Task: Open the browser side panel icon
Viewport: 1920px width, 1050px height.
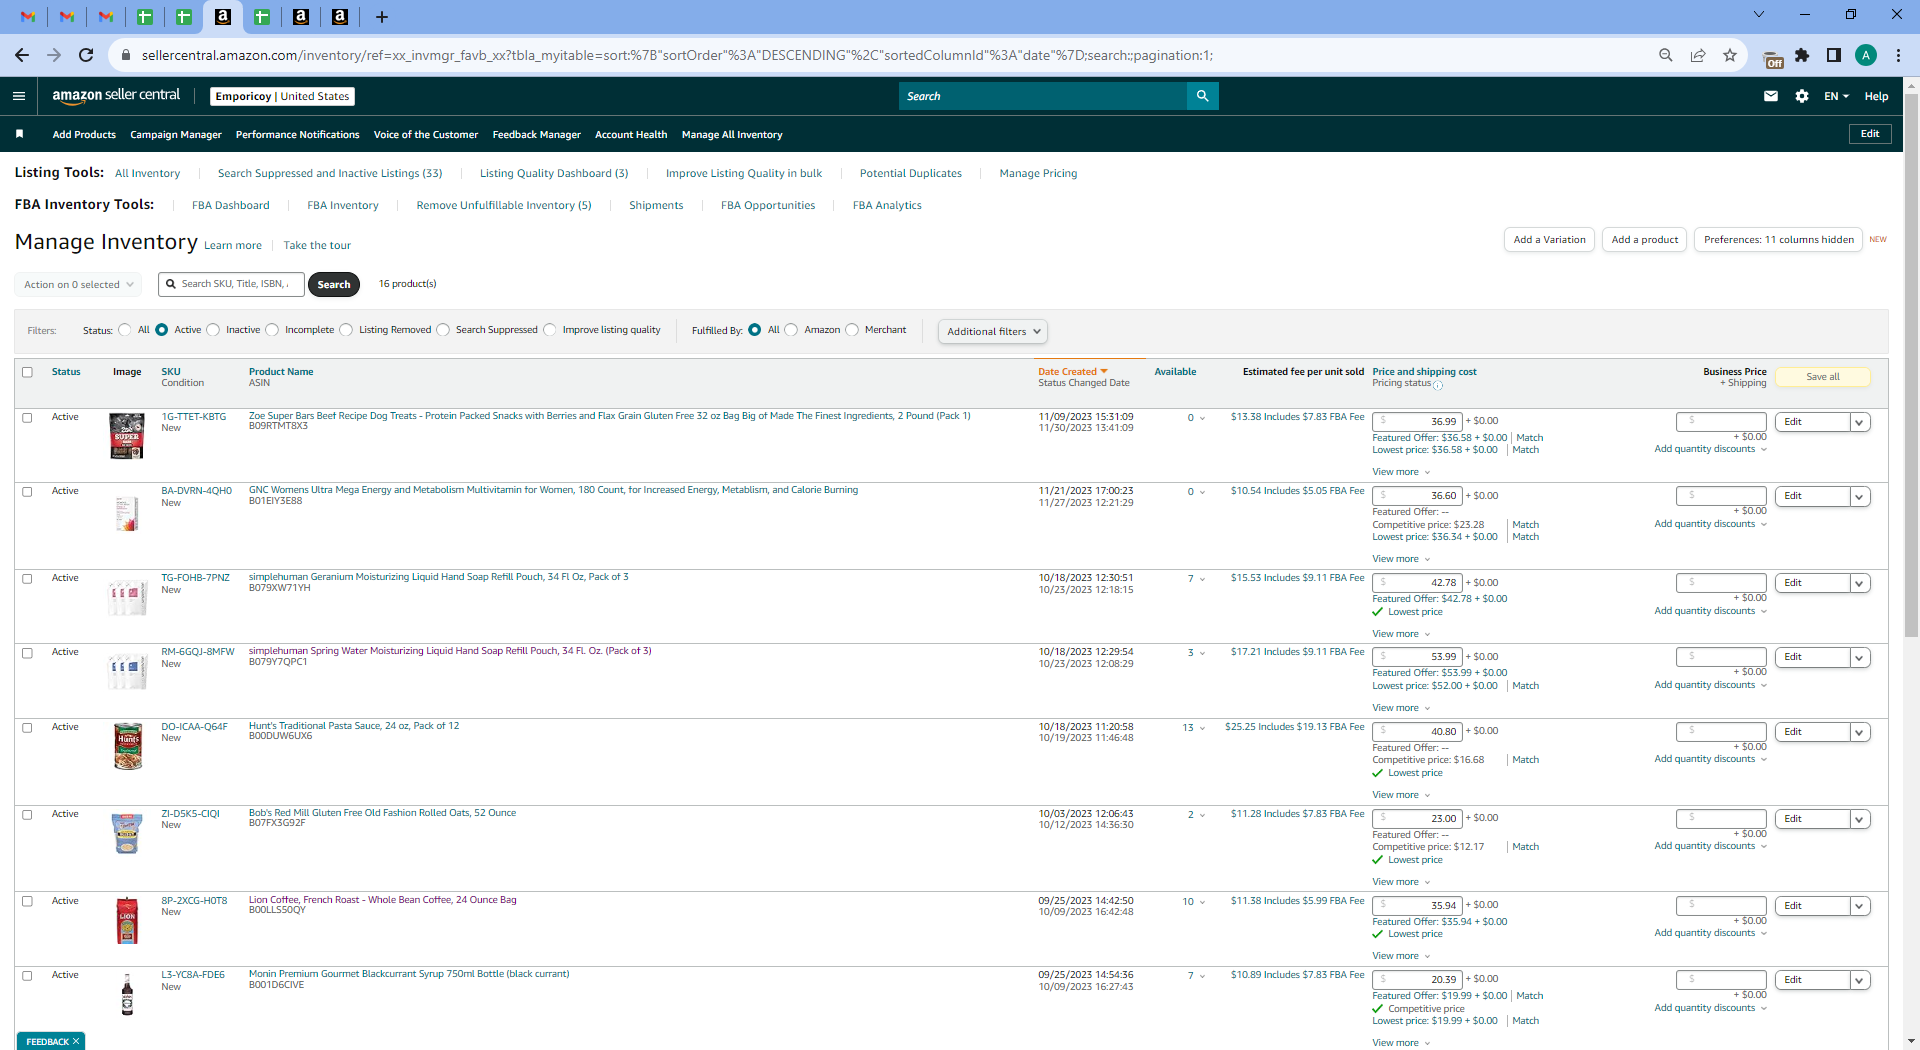Action: pos(1834,55)
